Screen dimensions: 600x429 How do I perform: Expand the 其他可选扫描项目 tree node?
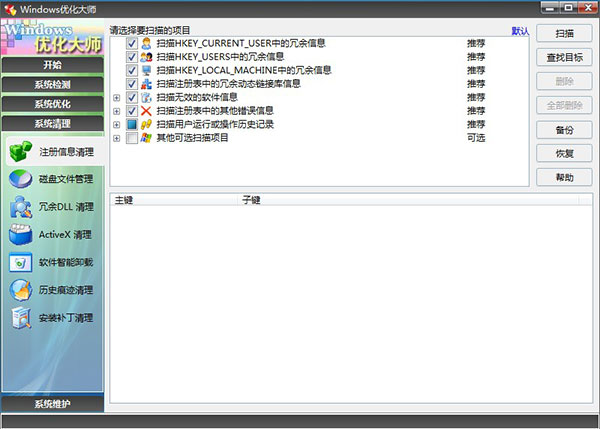click(x=117, y=137)
